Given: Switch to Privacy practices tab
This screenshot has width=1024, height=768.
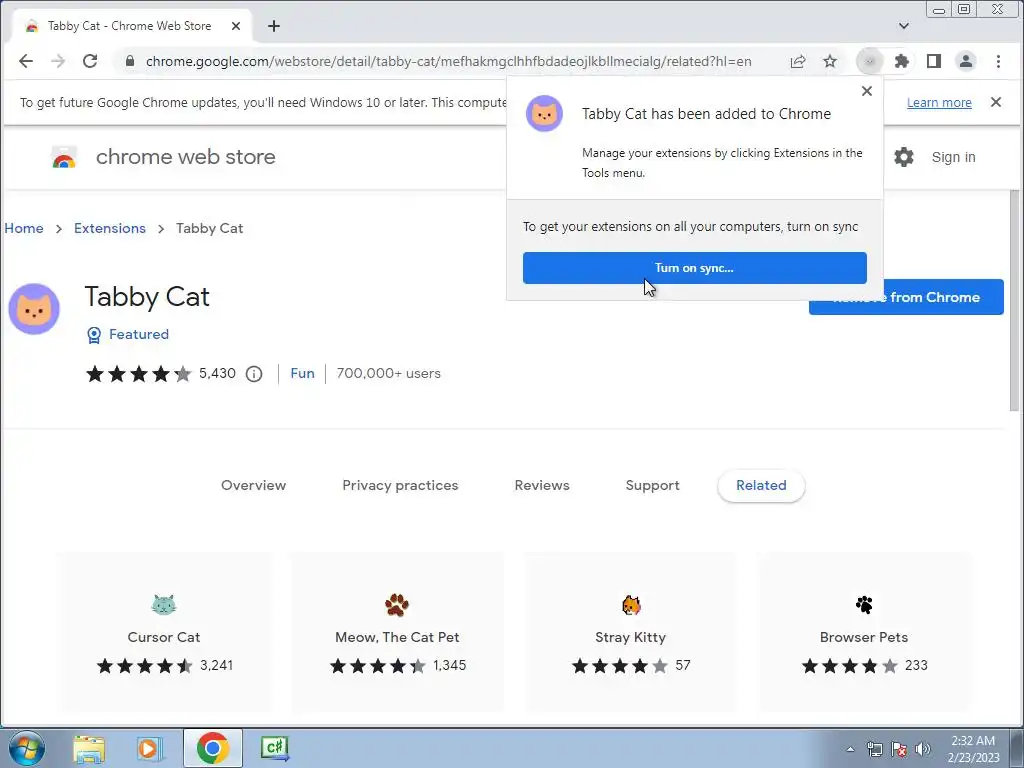Looking at the screenshot, I should tap(400, 485).
